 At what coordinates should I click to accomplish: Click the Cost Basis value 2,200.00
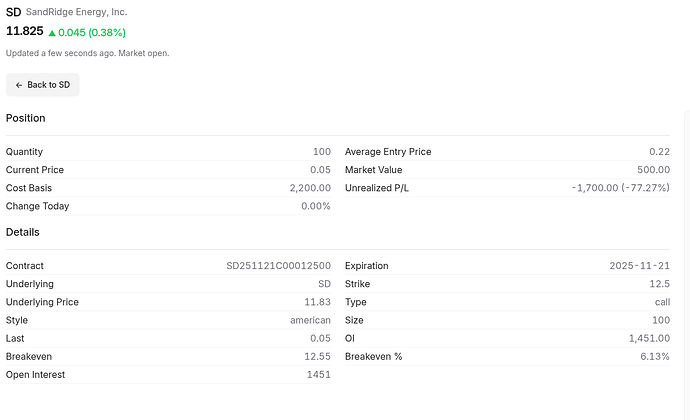click(310, 188)
